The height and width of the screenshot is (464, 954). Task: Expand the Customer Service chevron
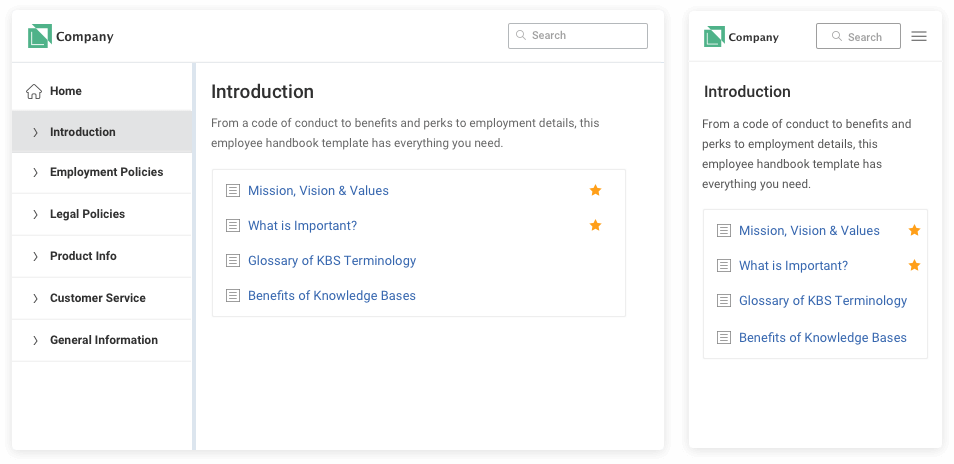point(35,299)
